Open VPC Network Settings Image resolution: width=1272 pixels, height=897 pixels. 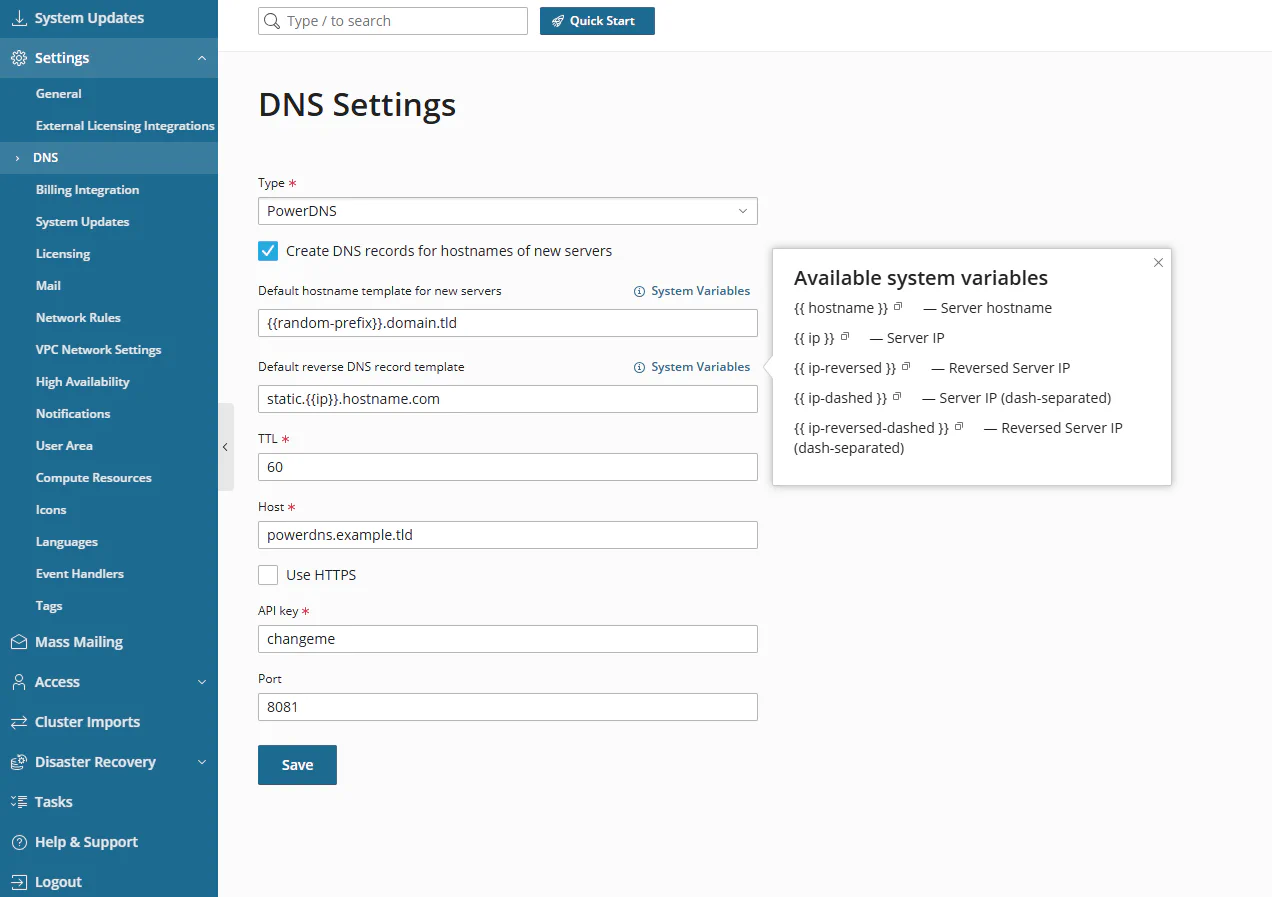pyautogui.click(x=98, y=350)
